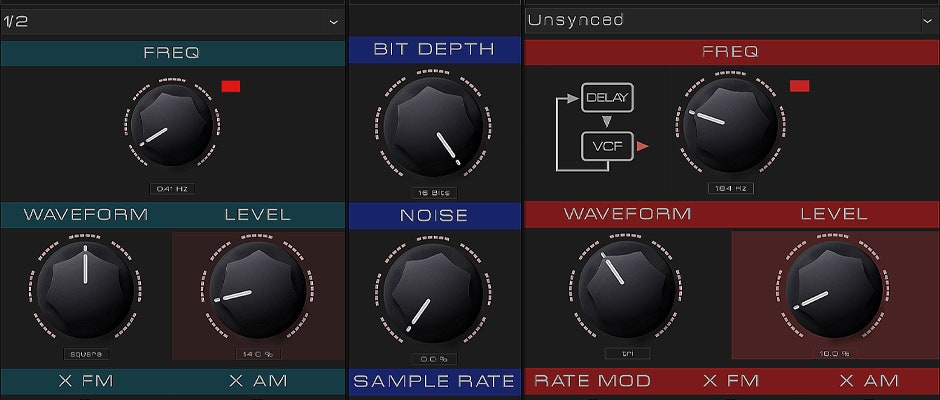The width and height of the screenshot is (940, 400).
Task: Click the RATE MOD section label
Action: pyautogui.click(x=592, y=381)
